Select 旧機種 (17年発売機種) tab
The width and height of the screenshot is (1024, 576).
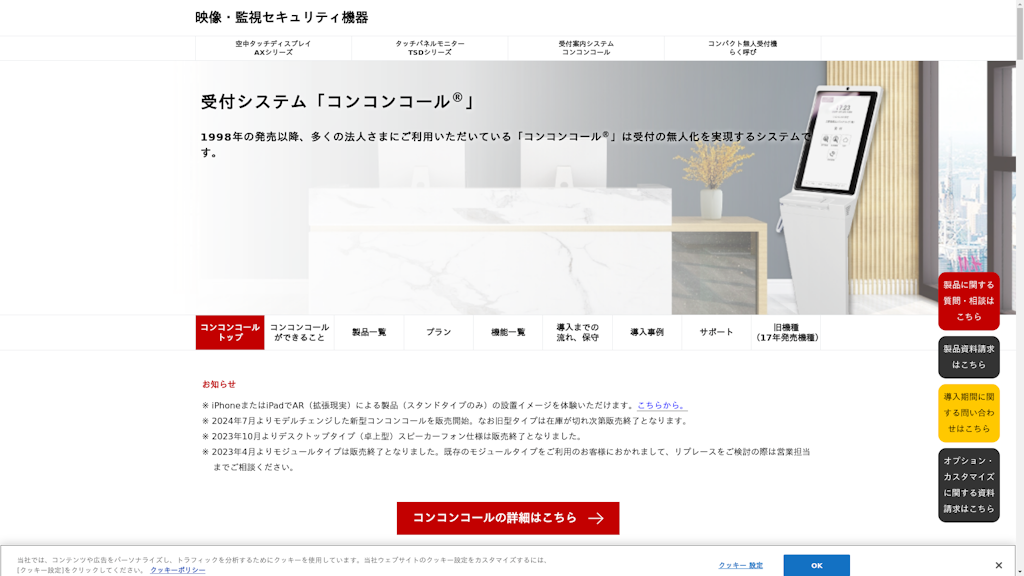(x=786, y=332)
